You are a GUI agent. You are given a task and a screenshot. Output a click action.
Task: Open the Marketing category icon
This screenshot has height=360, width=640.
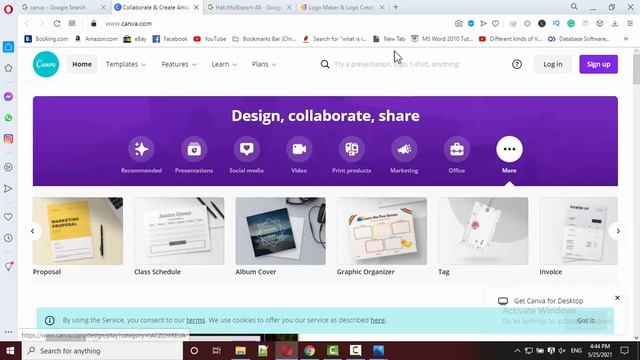[x=404, y=149]
